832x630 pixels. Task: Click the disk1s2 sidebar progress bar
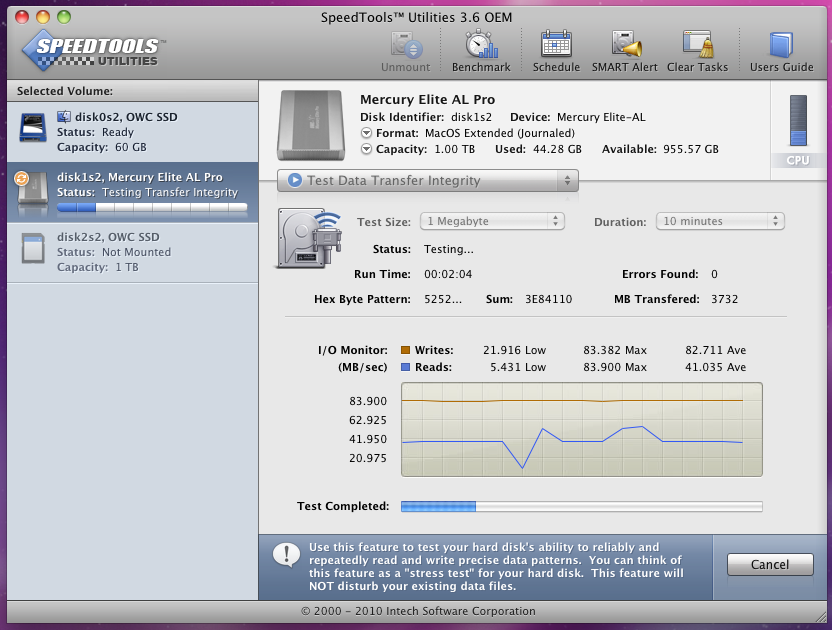(x=152, y=208)
